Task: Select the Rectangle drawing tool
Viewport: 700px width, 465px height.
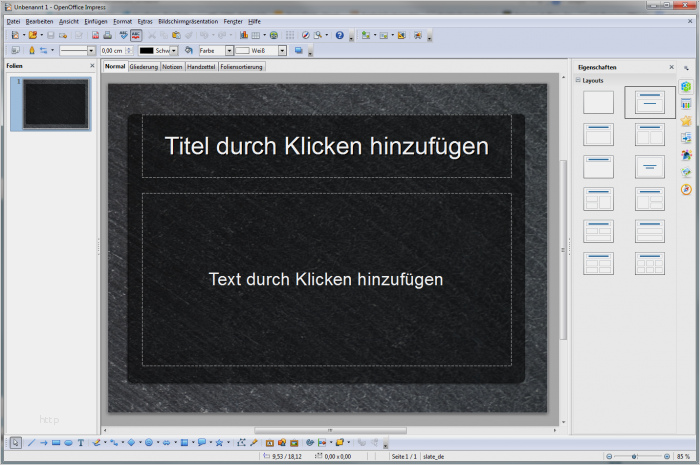Action: click(56, 443)
